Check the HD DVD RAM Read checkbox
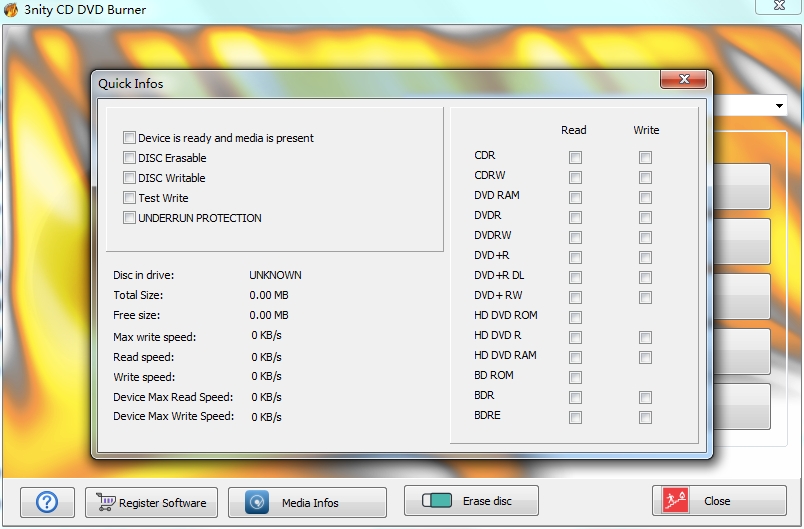The height and width of the screenshot is (529, 804). tap(575, 357)
